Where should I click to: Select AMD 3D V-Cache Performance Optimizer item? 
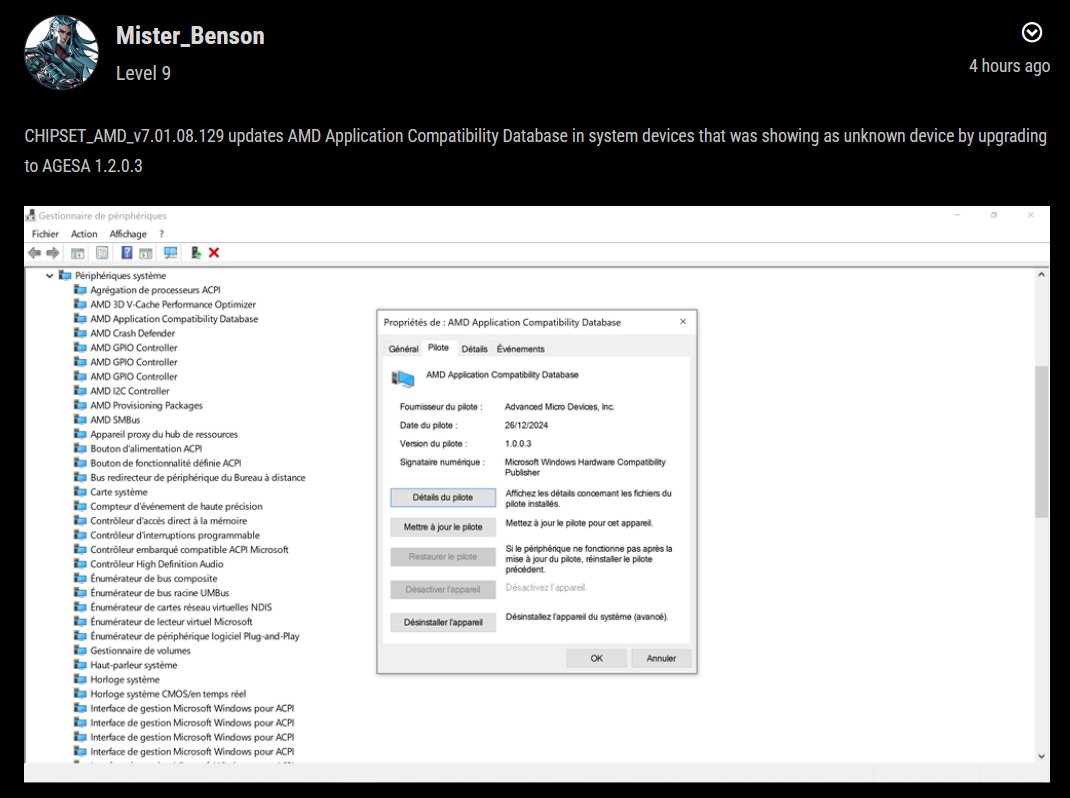coord(173,304)
